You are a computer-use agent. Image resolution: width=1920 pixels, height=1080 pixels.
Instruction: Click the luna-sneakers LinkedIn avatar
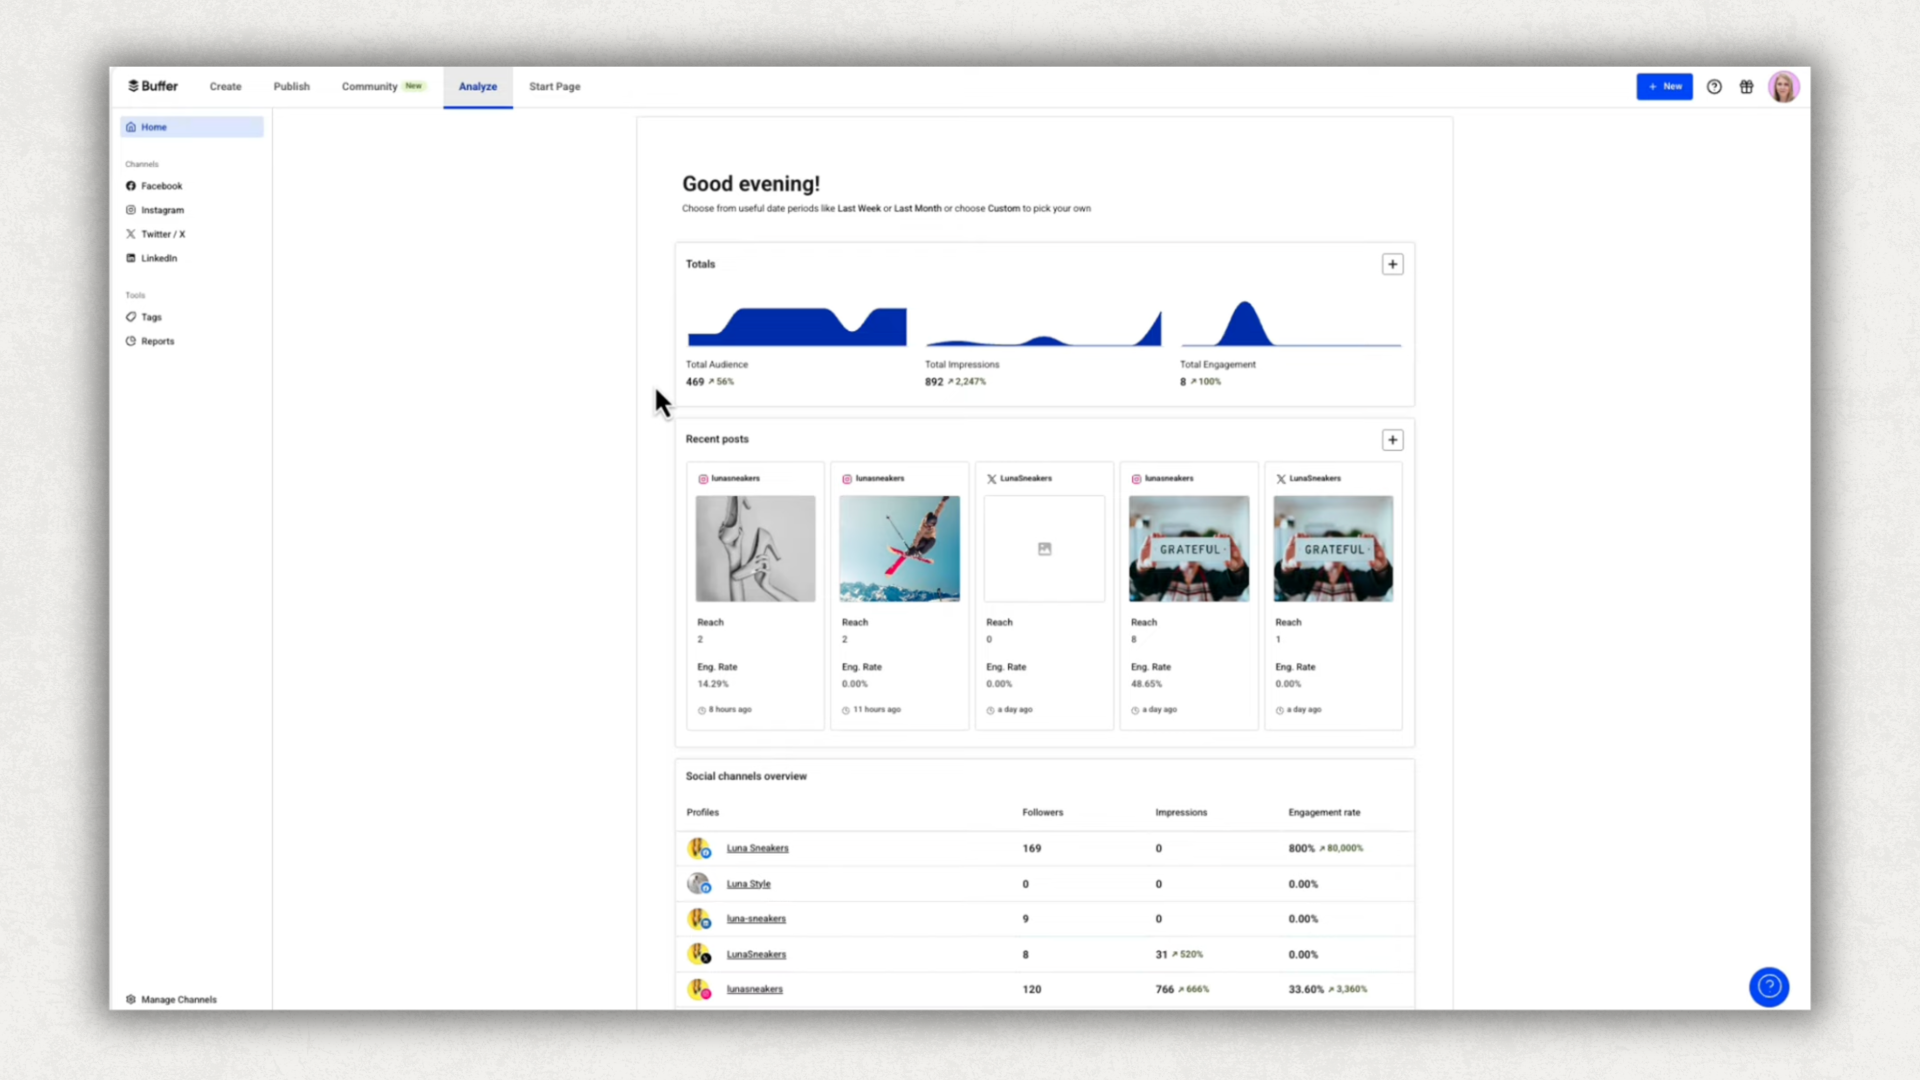(699, 919)
